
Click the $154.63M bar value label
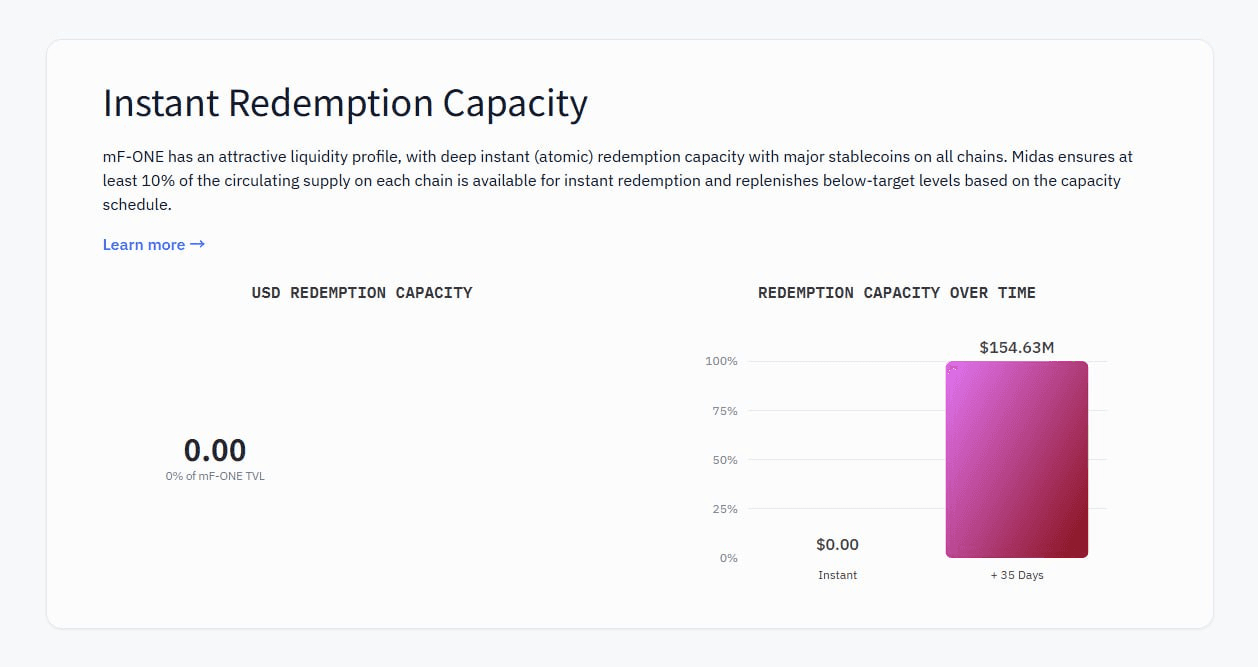pos(1016,348)
